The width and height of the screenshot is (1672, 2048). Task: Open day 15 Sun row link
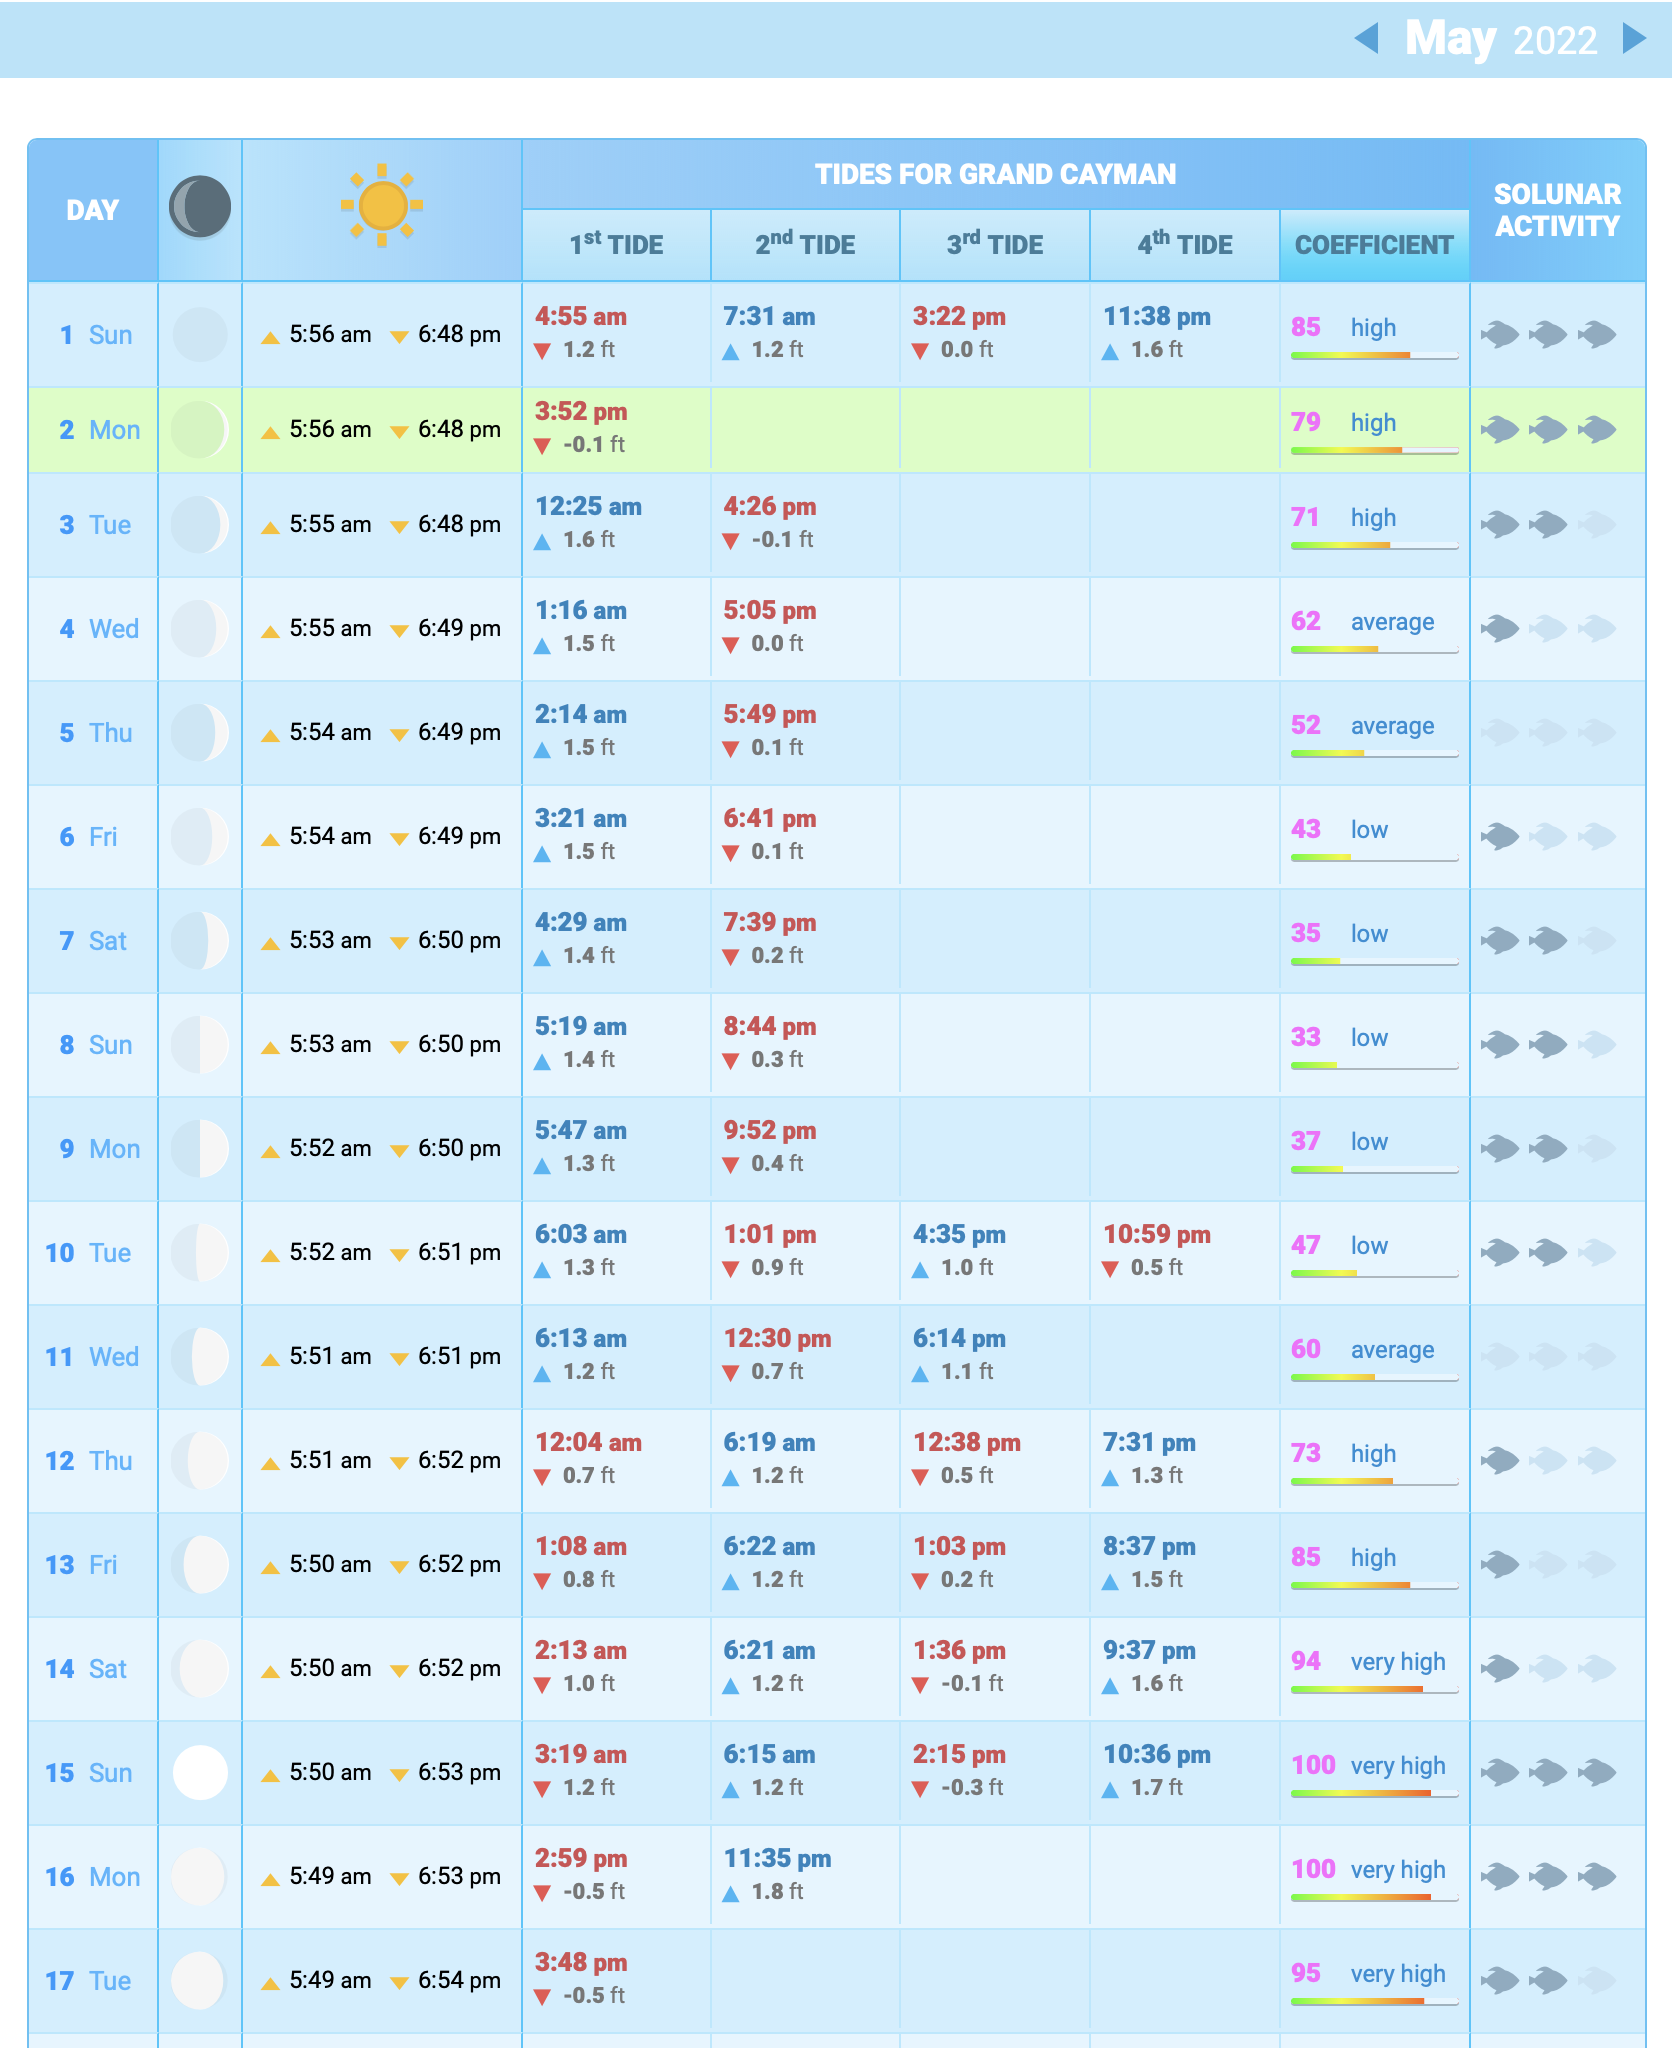(88, 1773)
